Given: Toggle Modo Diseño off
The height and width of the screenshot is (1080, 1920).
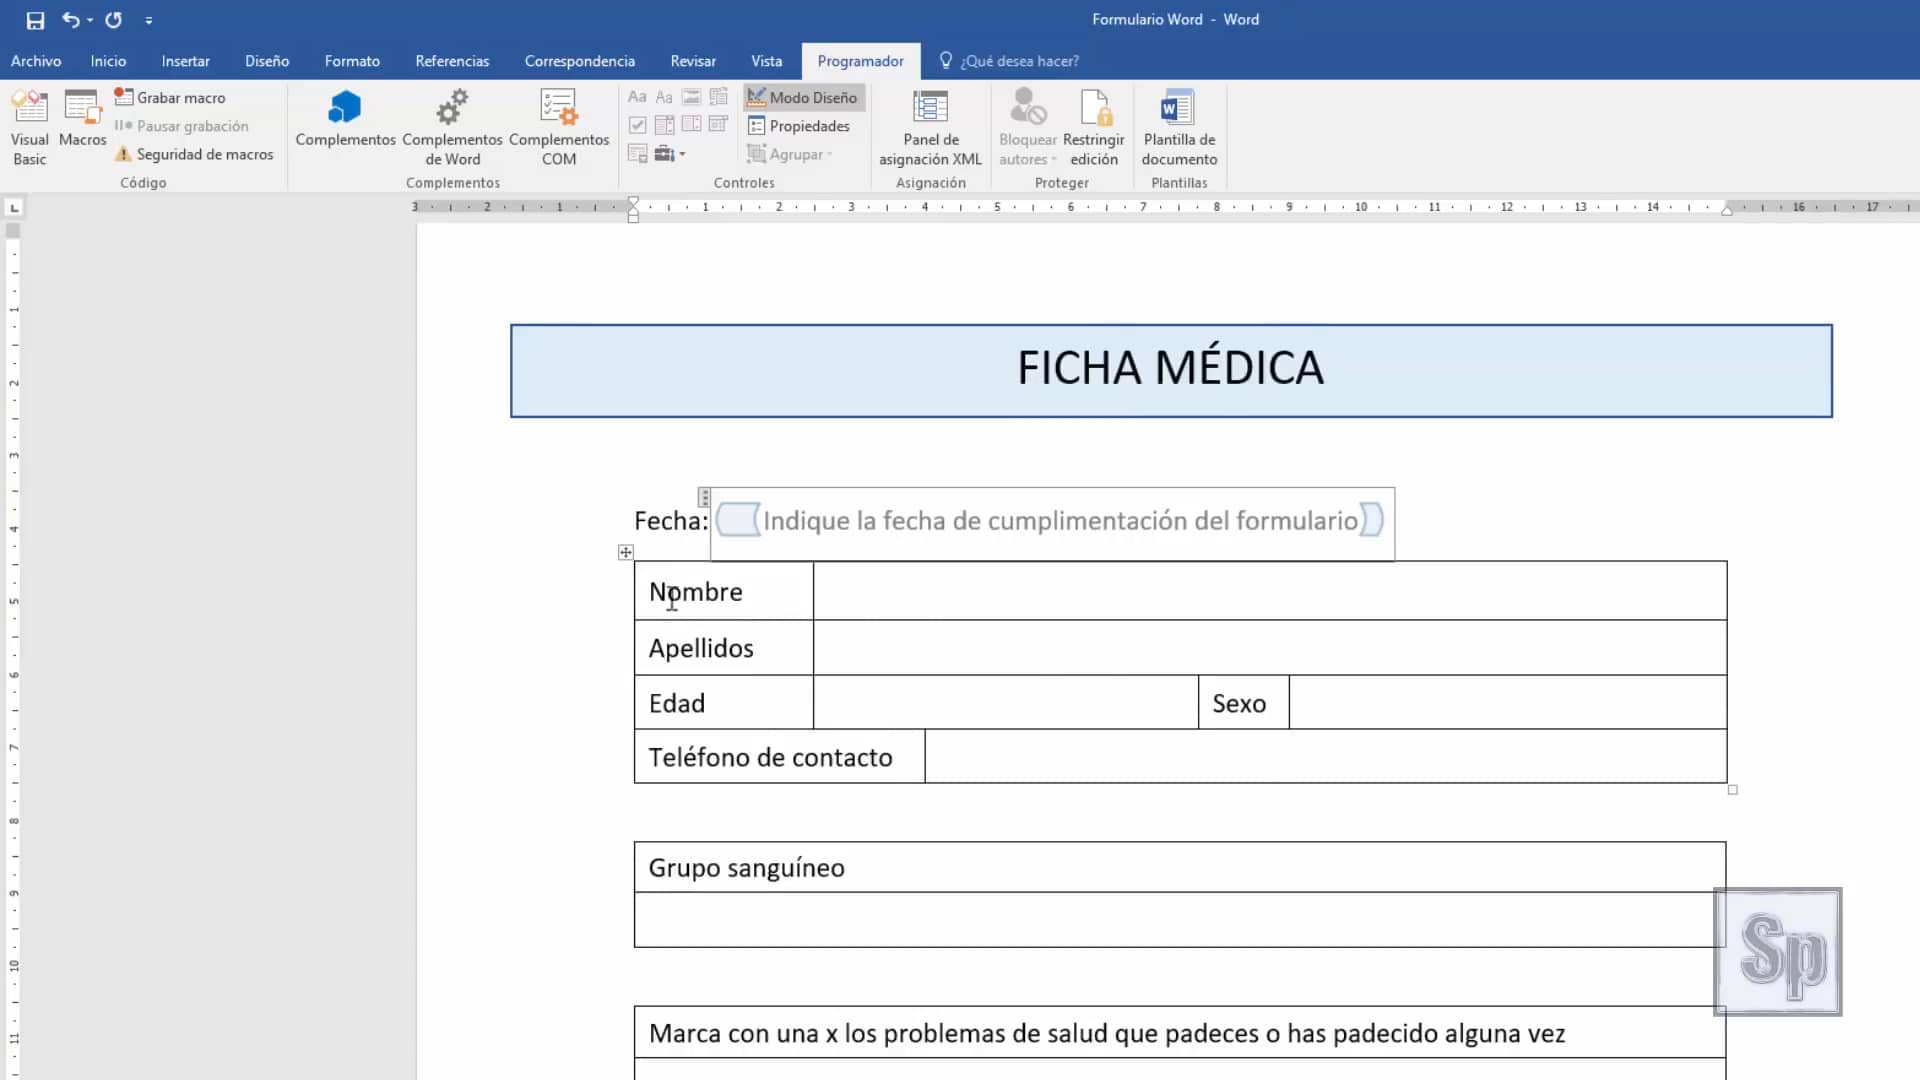Looking at the screenshot, I should [x=802, y=97].
